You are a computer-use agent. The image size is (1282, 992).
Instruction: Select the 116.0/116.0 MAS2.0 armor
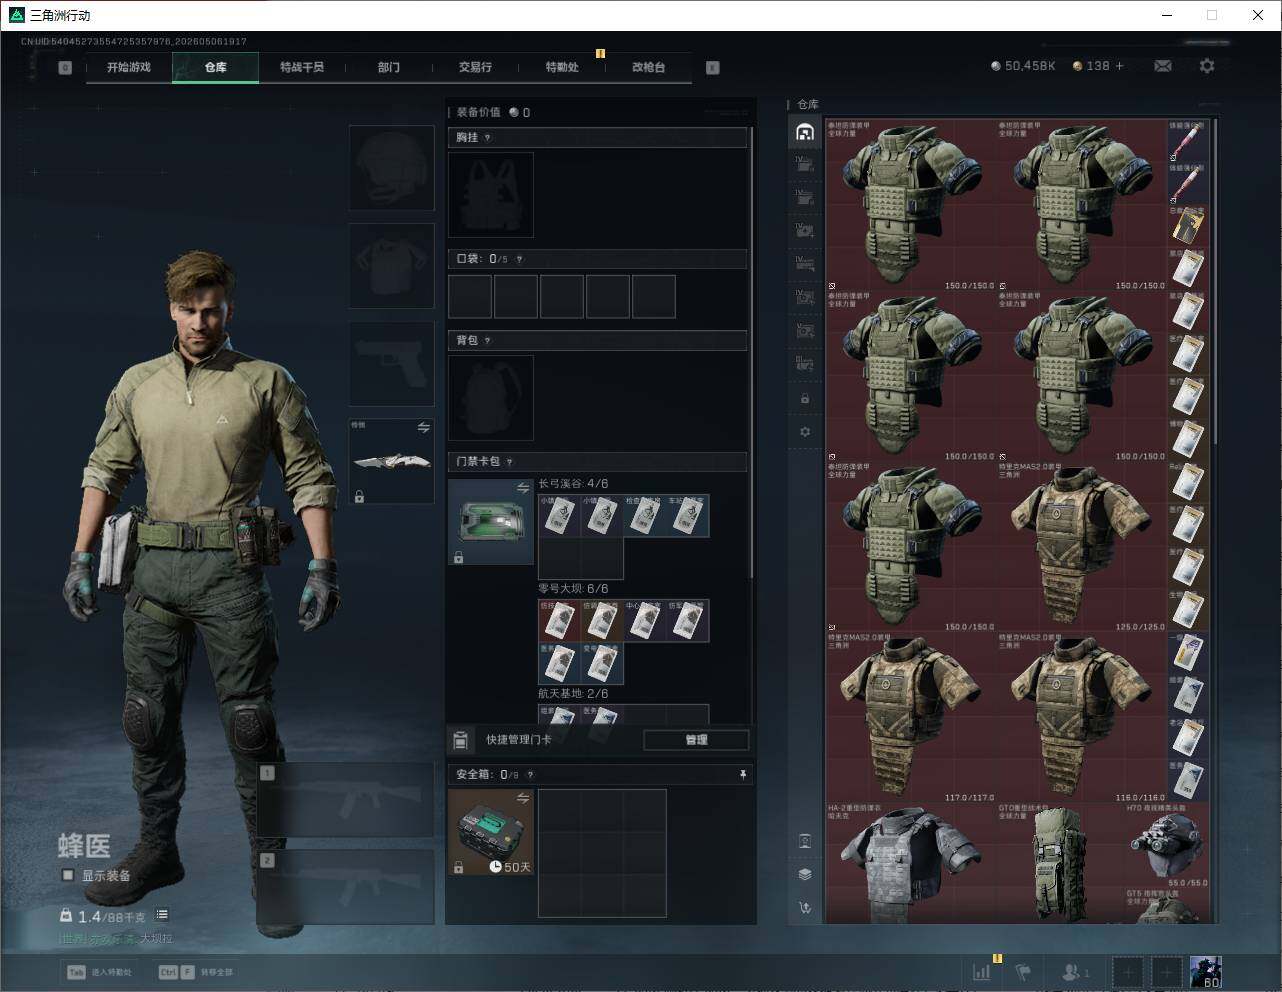click(x=1082, y=717)
